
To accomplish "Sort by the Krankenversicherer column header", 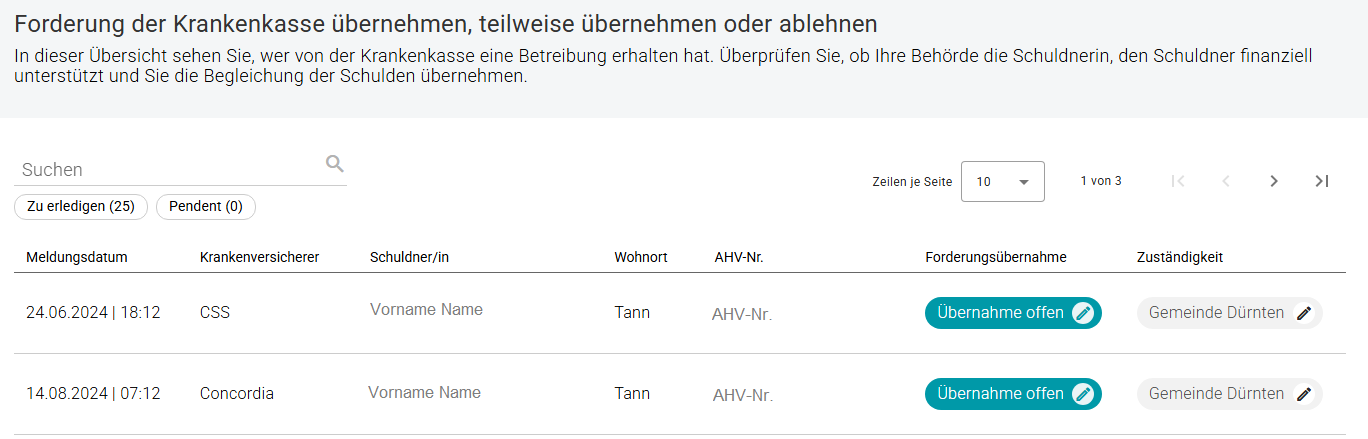I will [259, 257].
